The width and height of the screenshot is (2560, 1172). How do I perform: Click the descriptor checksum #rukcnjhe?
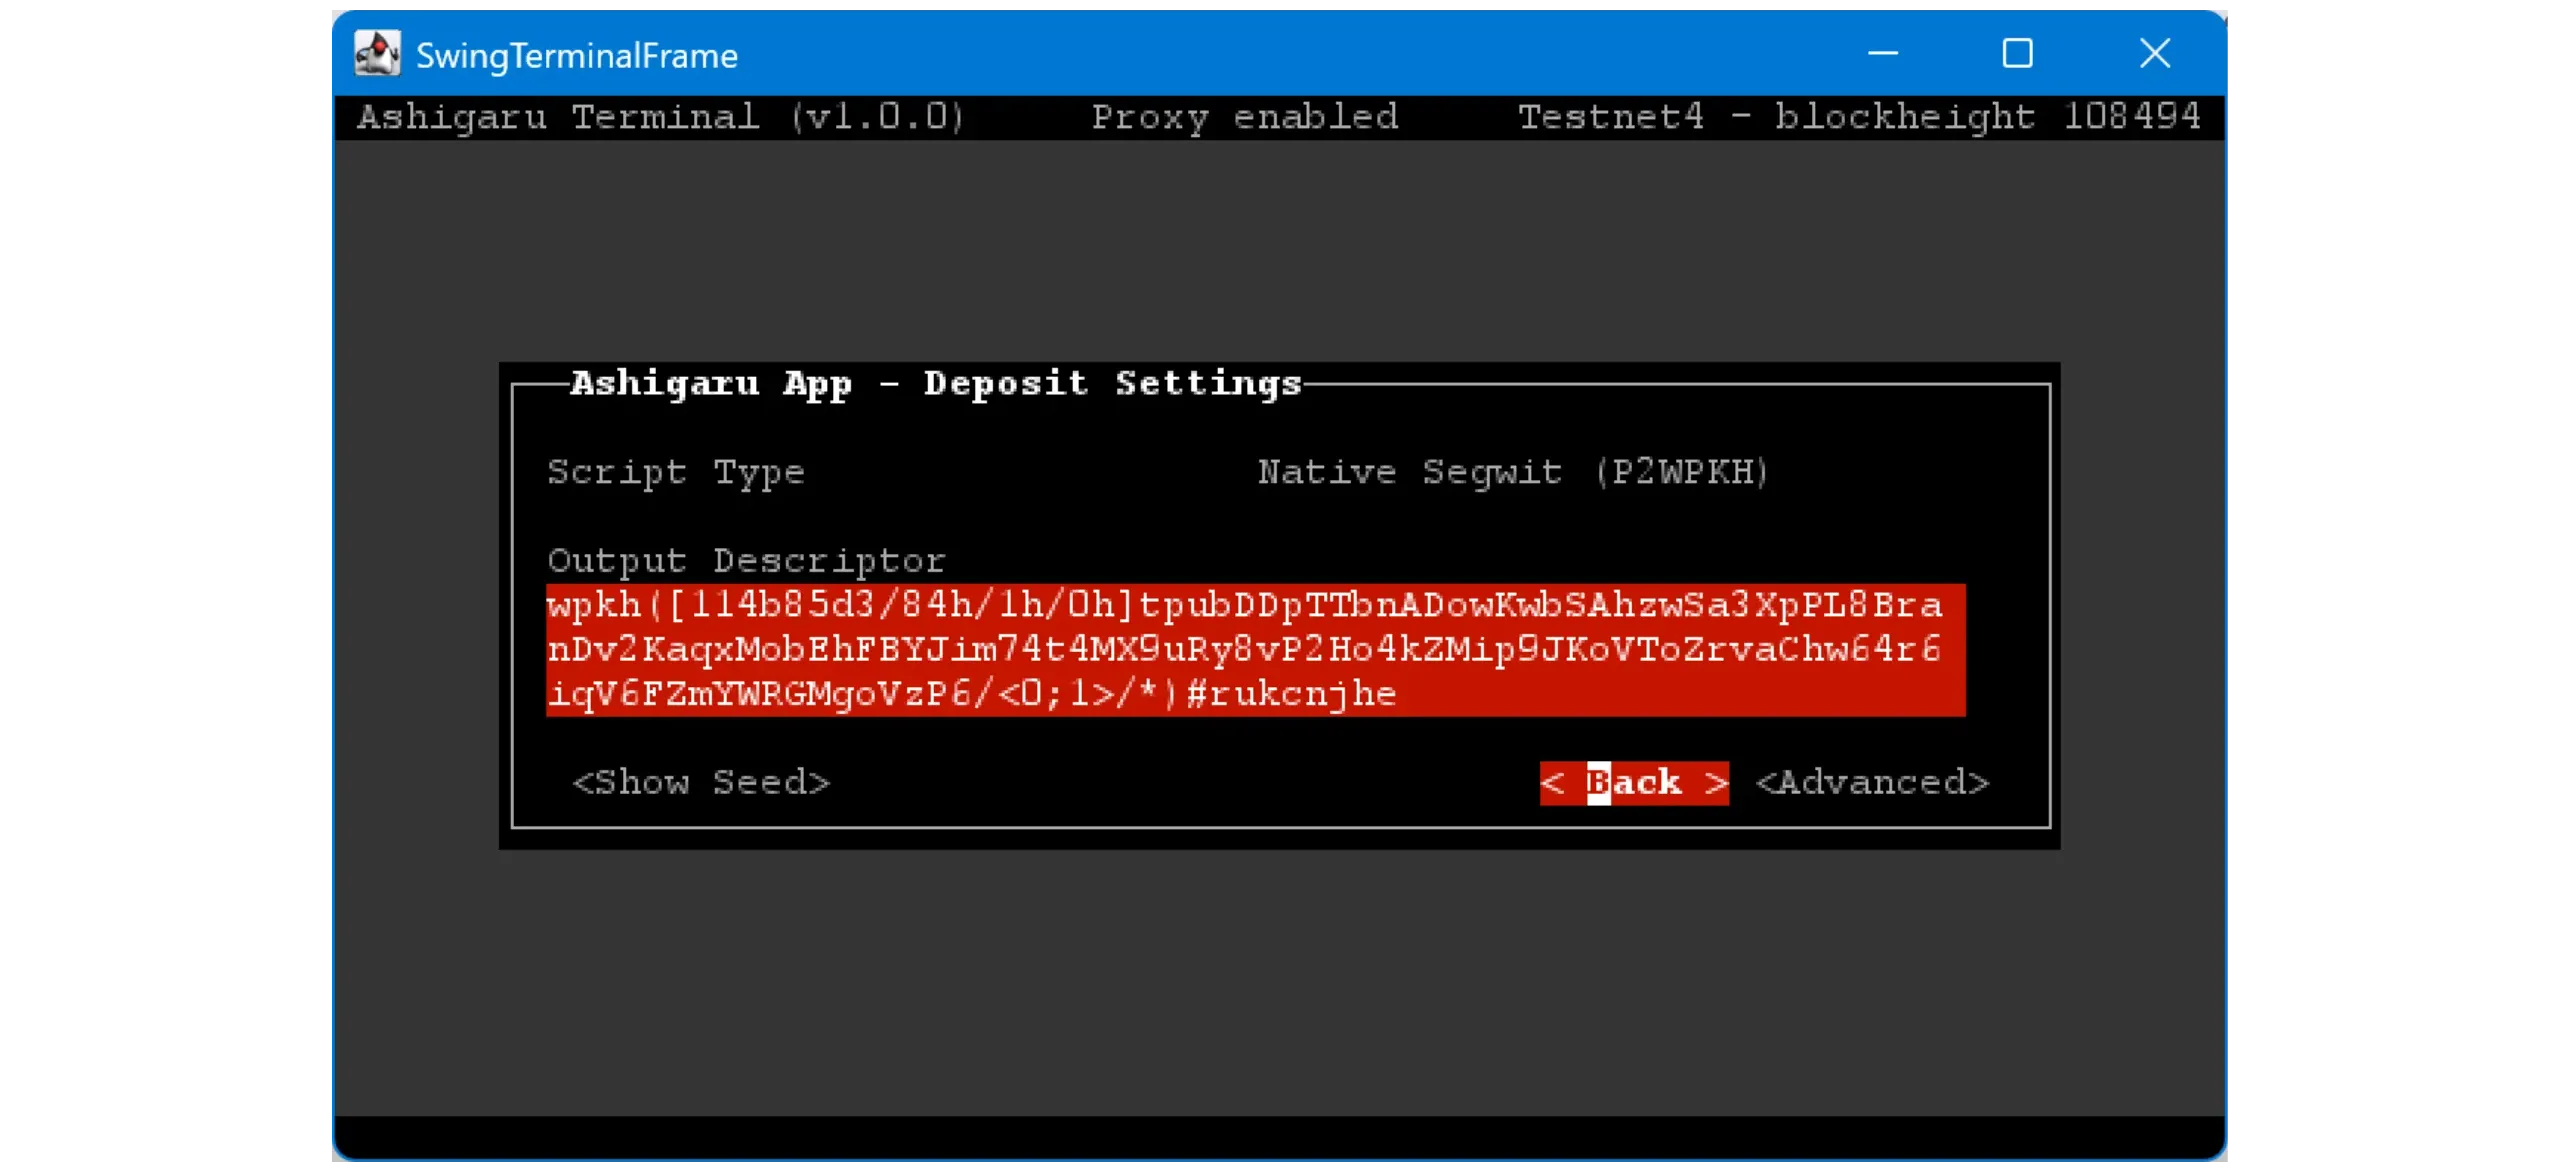pyautogui.click(x=1291, y=694)
